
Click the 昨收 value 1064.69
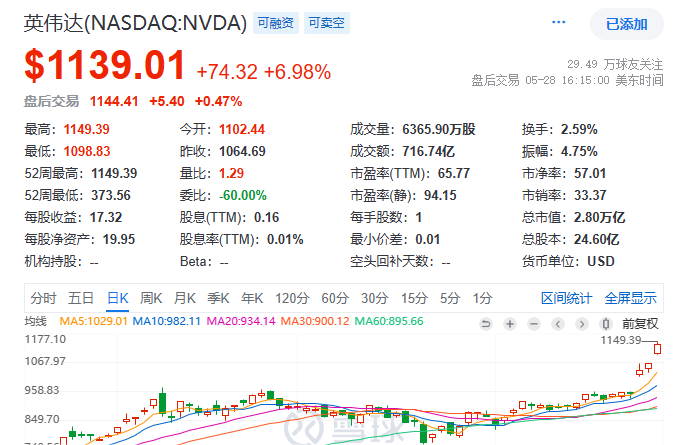click(x=242, y=151)
